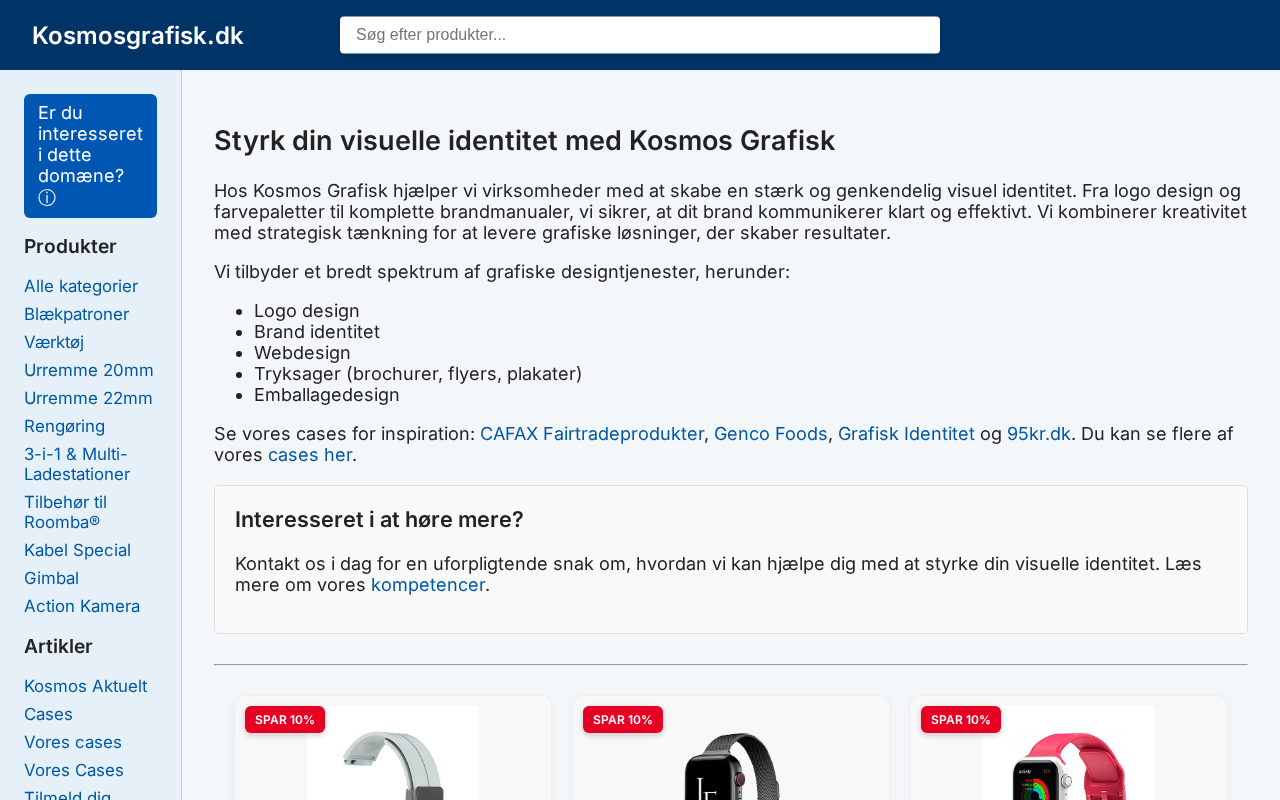This screenshot has height=800, width=1280.
Task: Click the Kosmosgrafisk.dk site logo
Action: (x=138, y=35)
